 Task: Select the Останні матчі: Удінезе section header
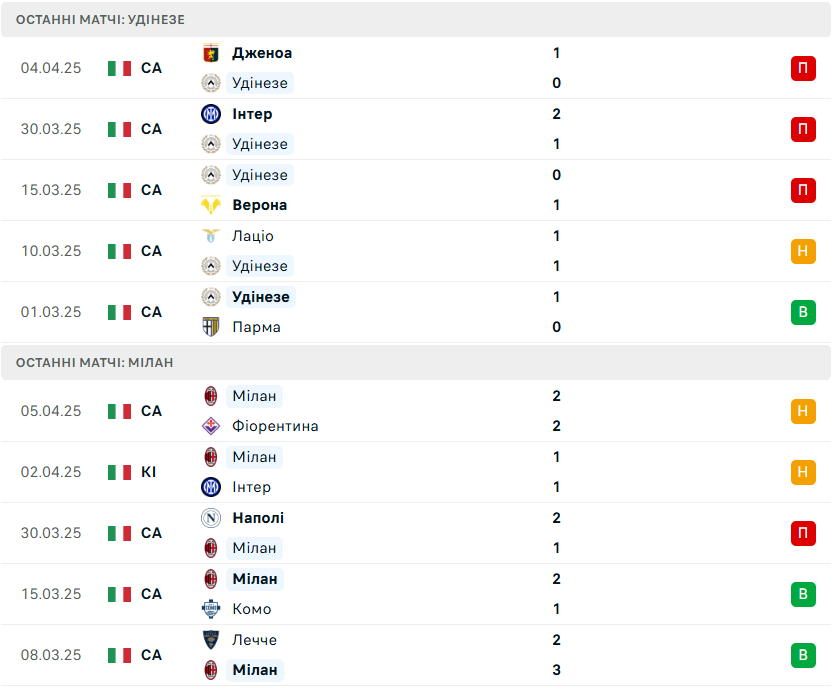tap(416, 20)
